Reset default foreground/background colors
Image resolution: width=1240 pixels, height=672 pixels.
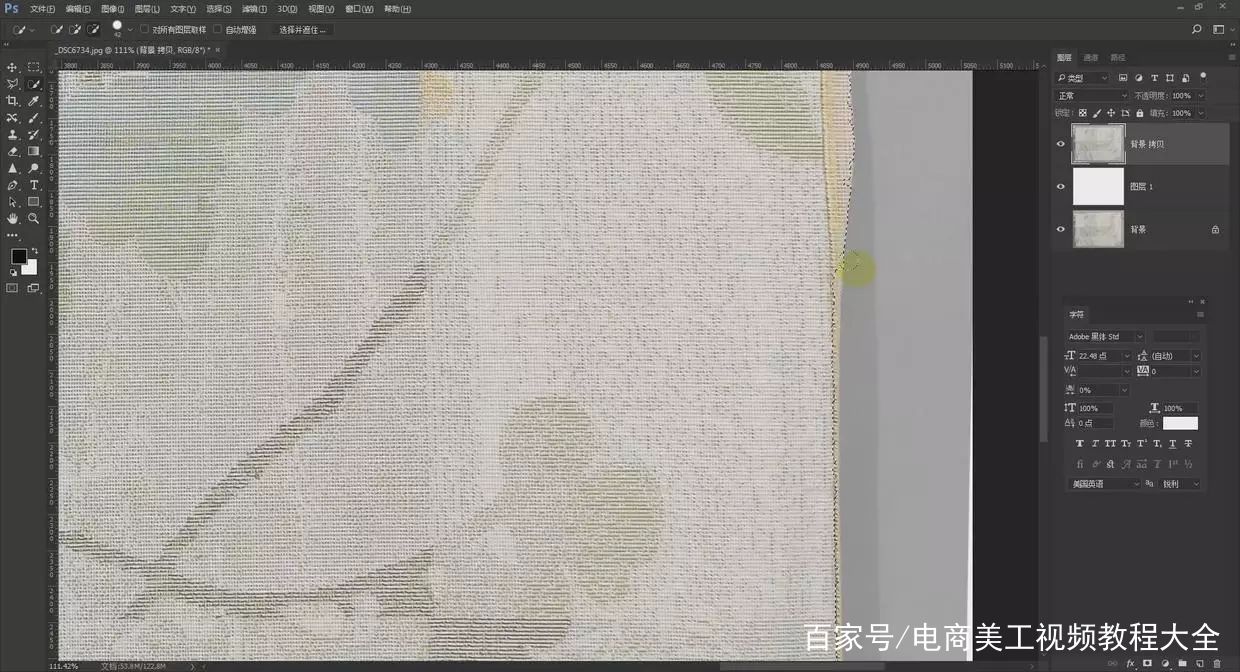[x=13, y=271]
